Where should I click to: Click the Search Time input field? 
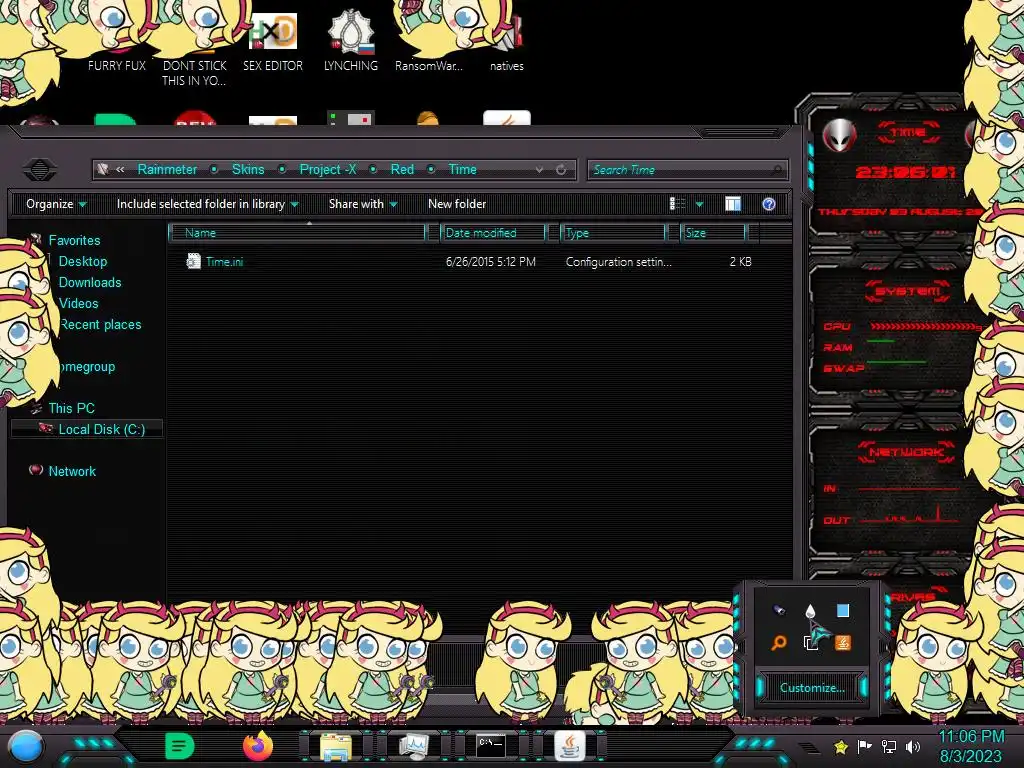[688, 170]
